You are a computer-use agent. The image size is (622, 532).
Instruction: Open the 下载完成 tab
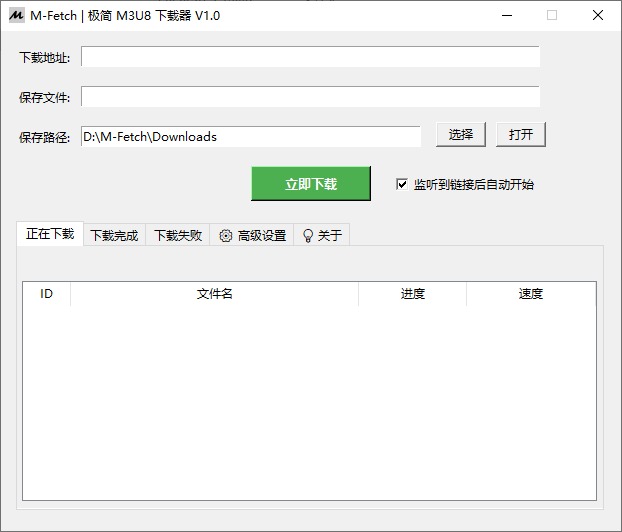[x=114, y=235]
